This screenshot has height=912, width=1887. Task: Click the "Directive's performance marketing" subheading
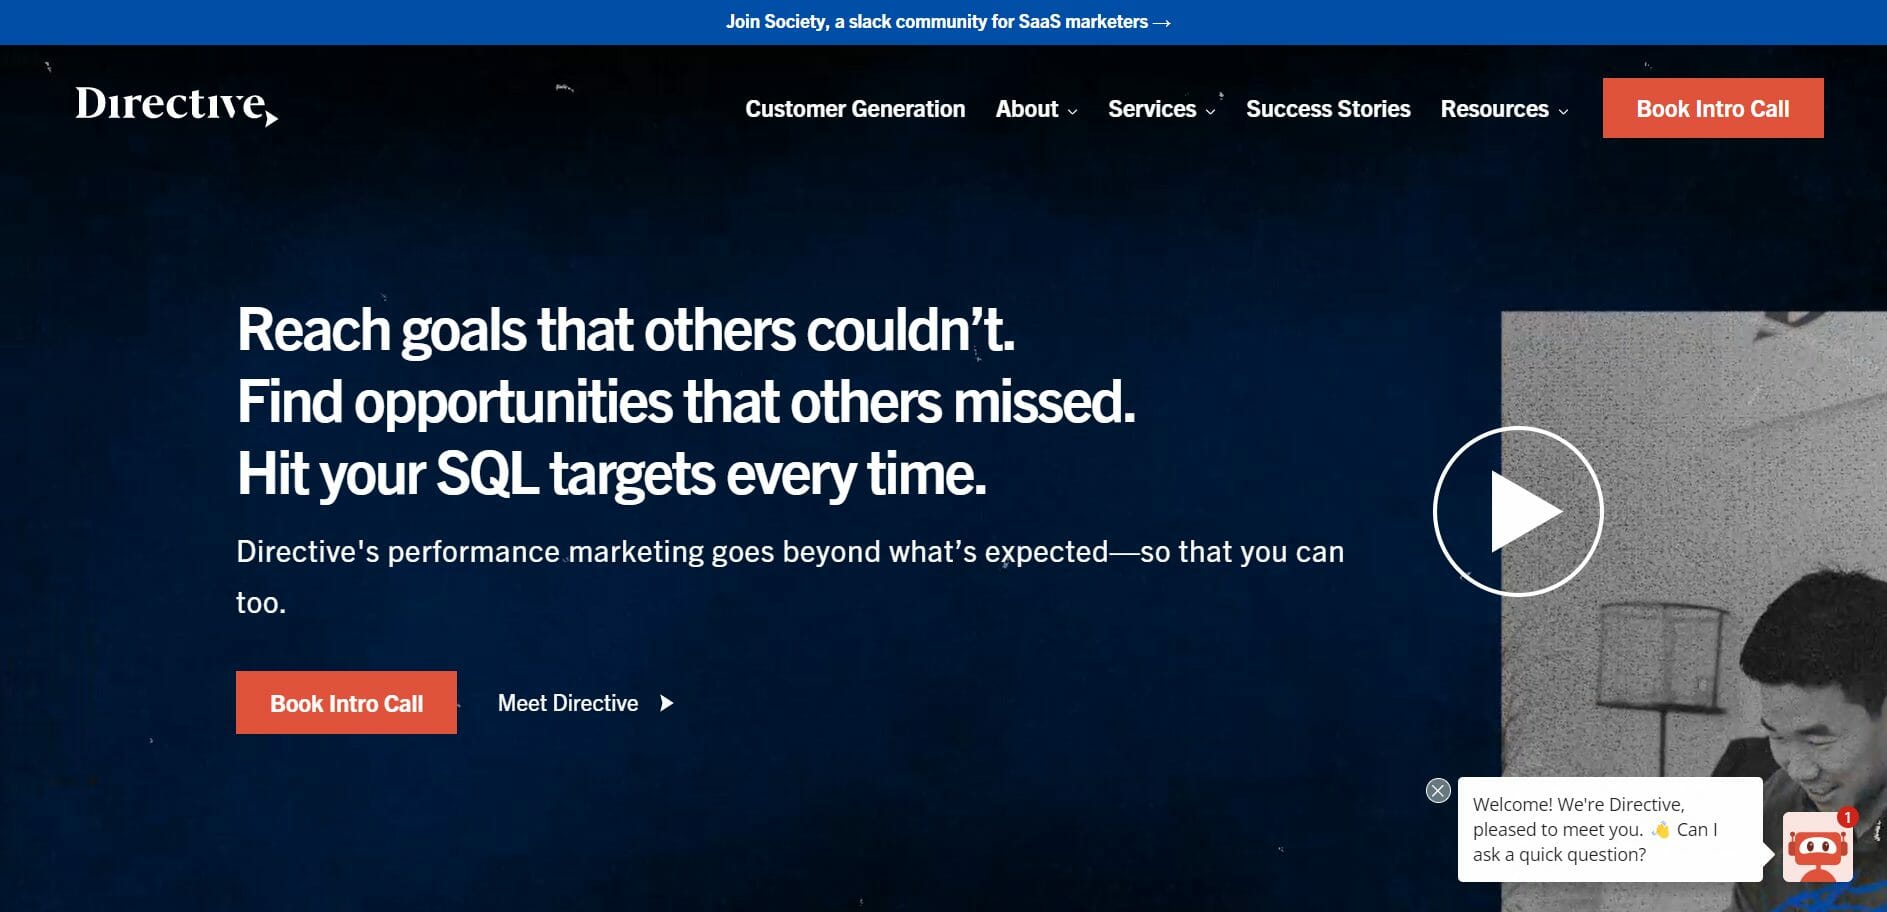(x=790, y=577)
